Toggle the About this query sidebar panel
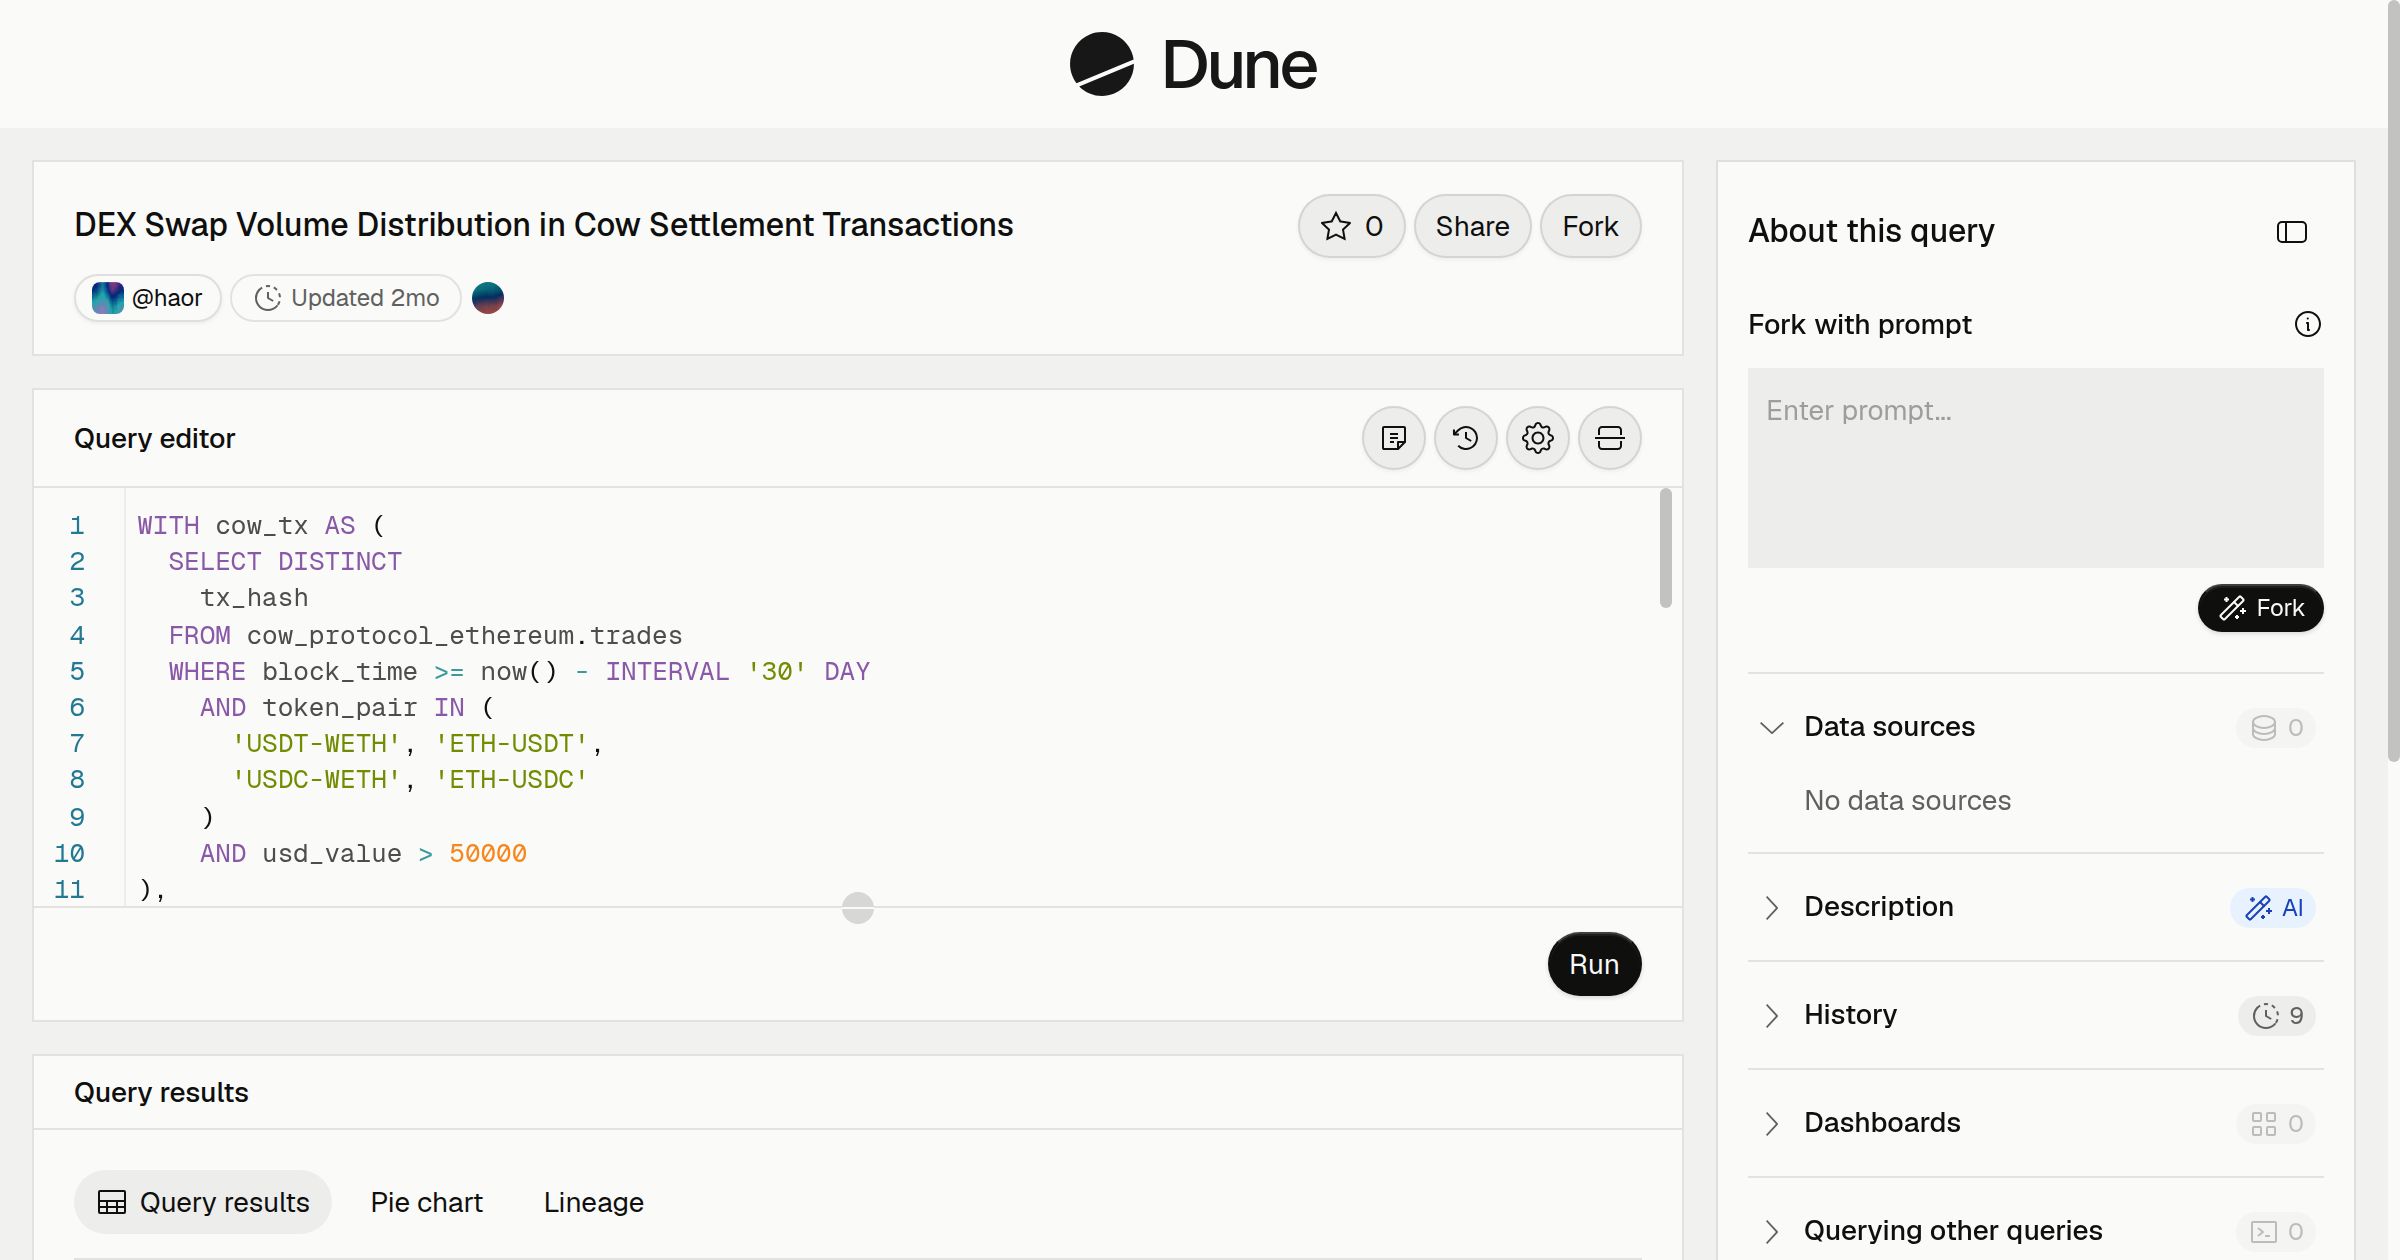Viewport: 2400px width, 1260px height. [x=2292, y=232]
